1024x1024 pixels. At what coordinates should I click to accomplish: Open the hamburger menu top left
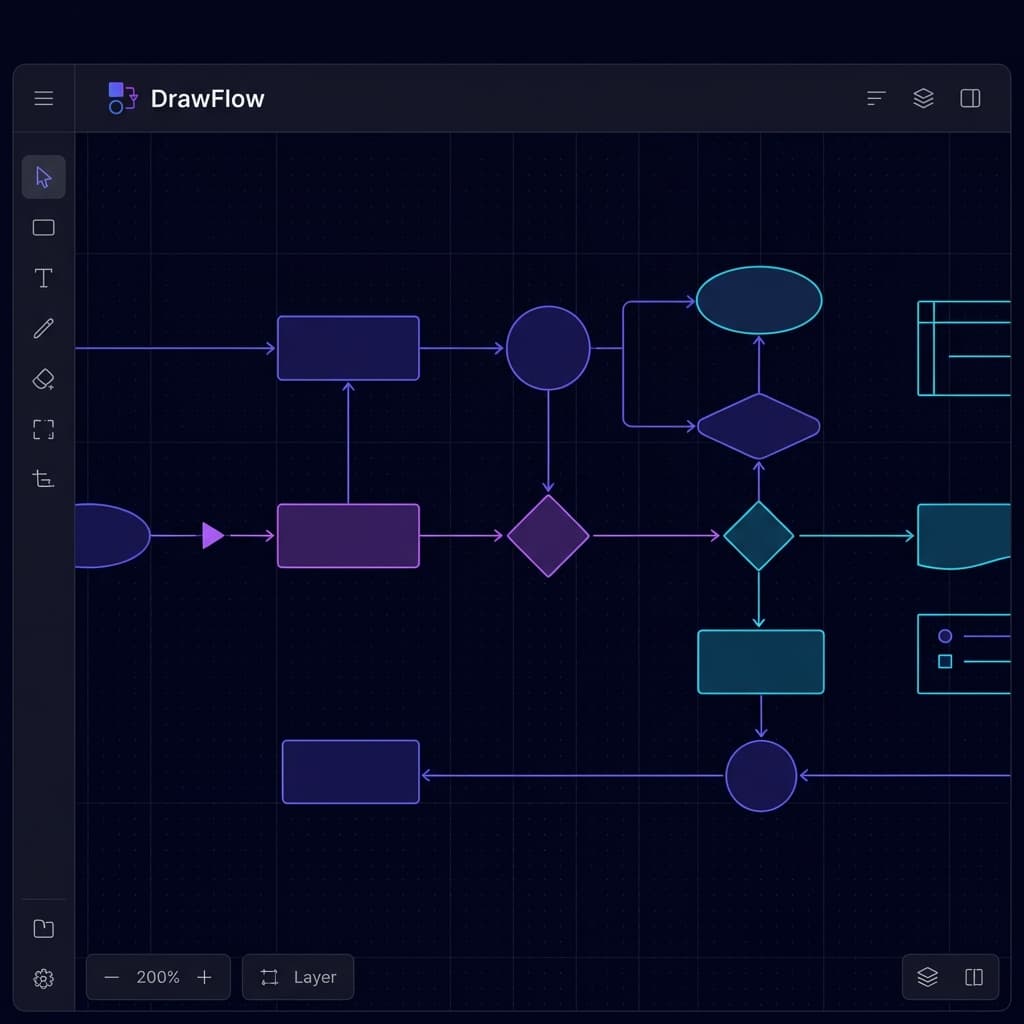coord(43,98)
